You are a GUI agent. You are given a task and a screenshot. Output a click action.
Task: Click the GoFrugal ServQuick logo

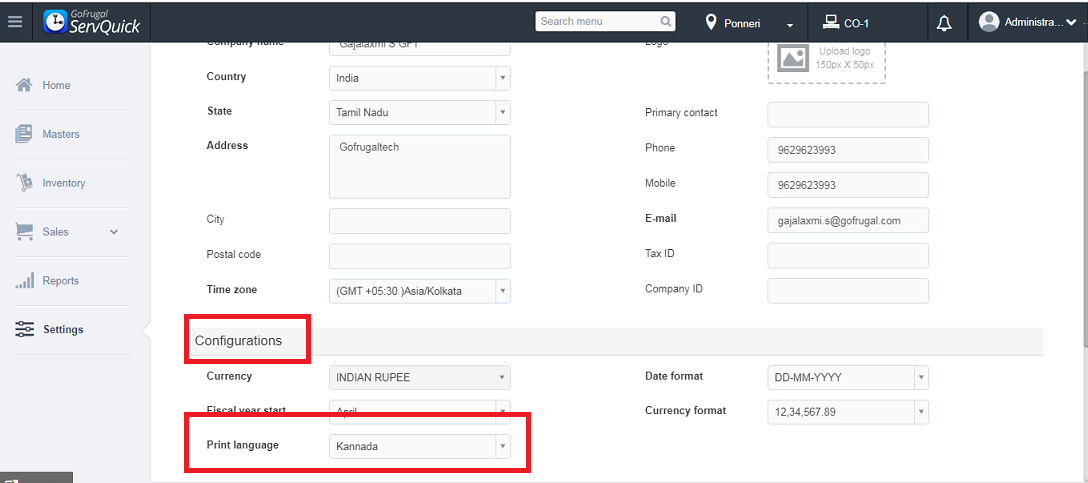click(x=92, y=22)
